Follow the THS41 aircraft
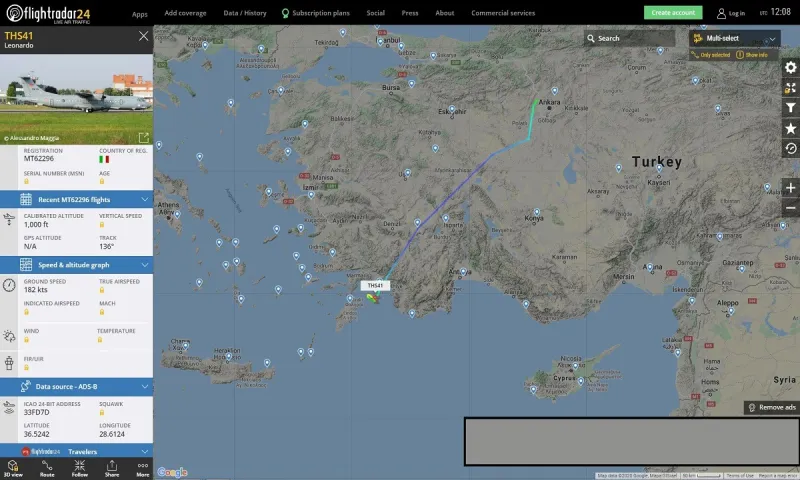Viewport: 800px width, 480px height. (x=80, y=468)
